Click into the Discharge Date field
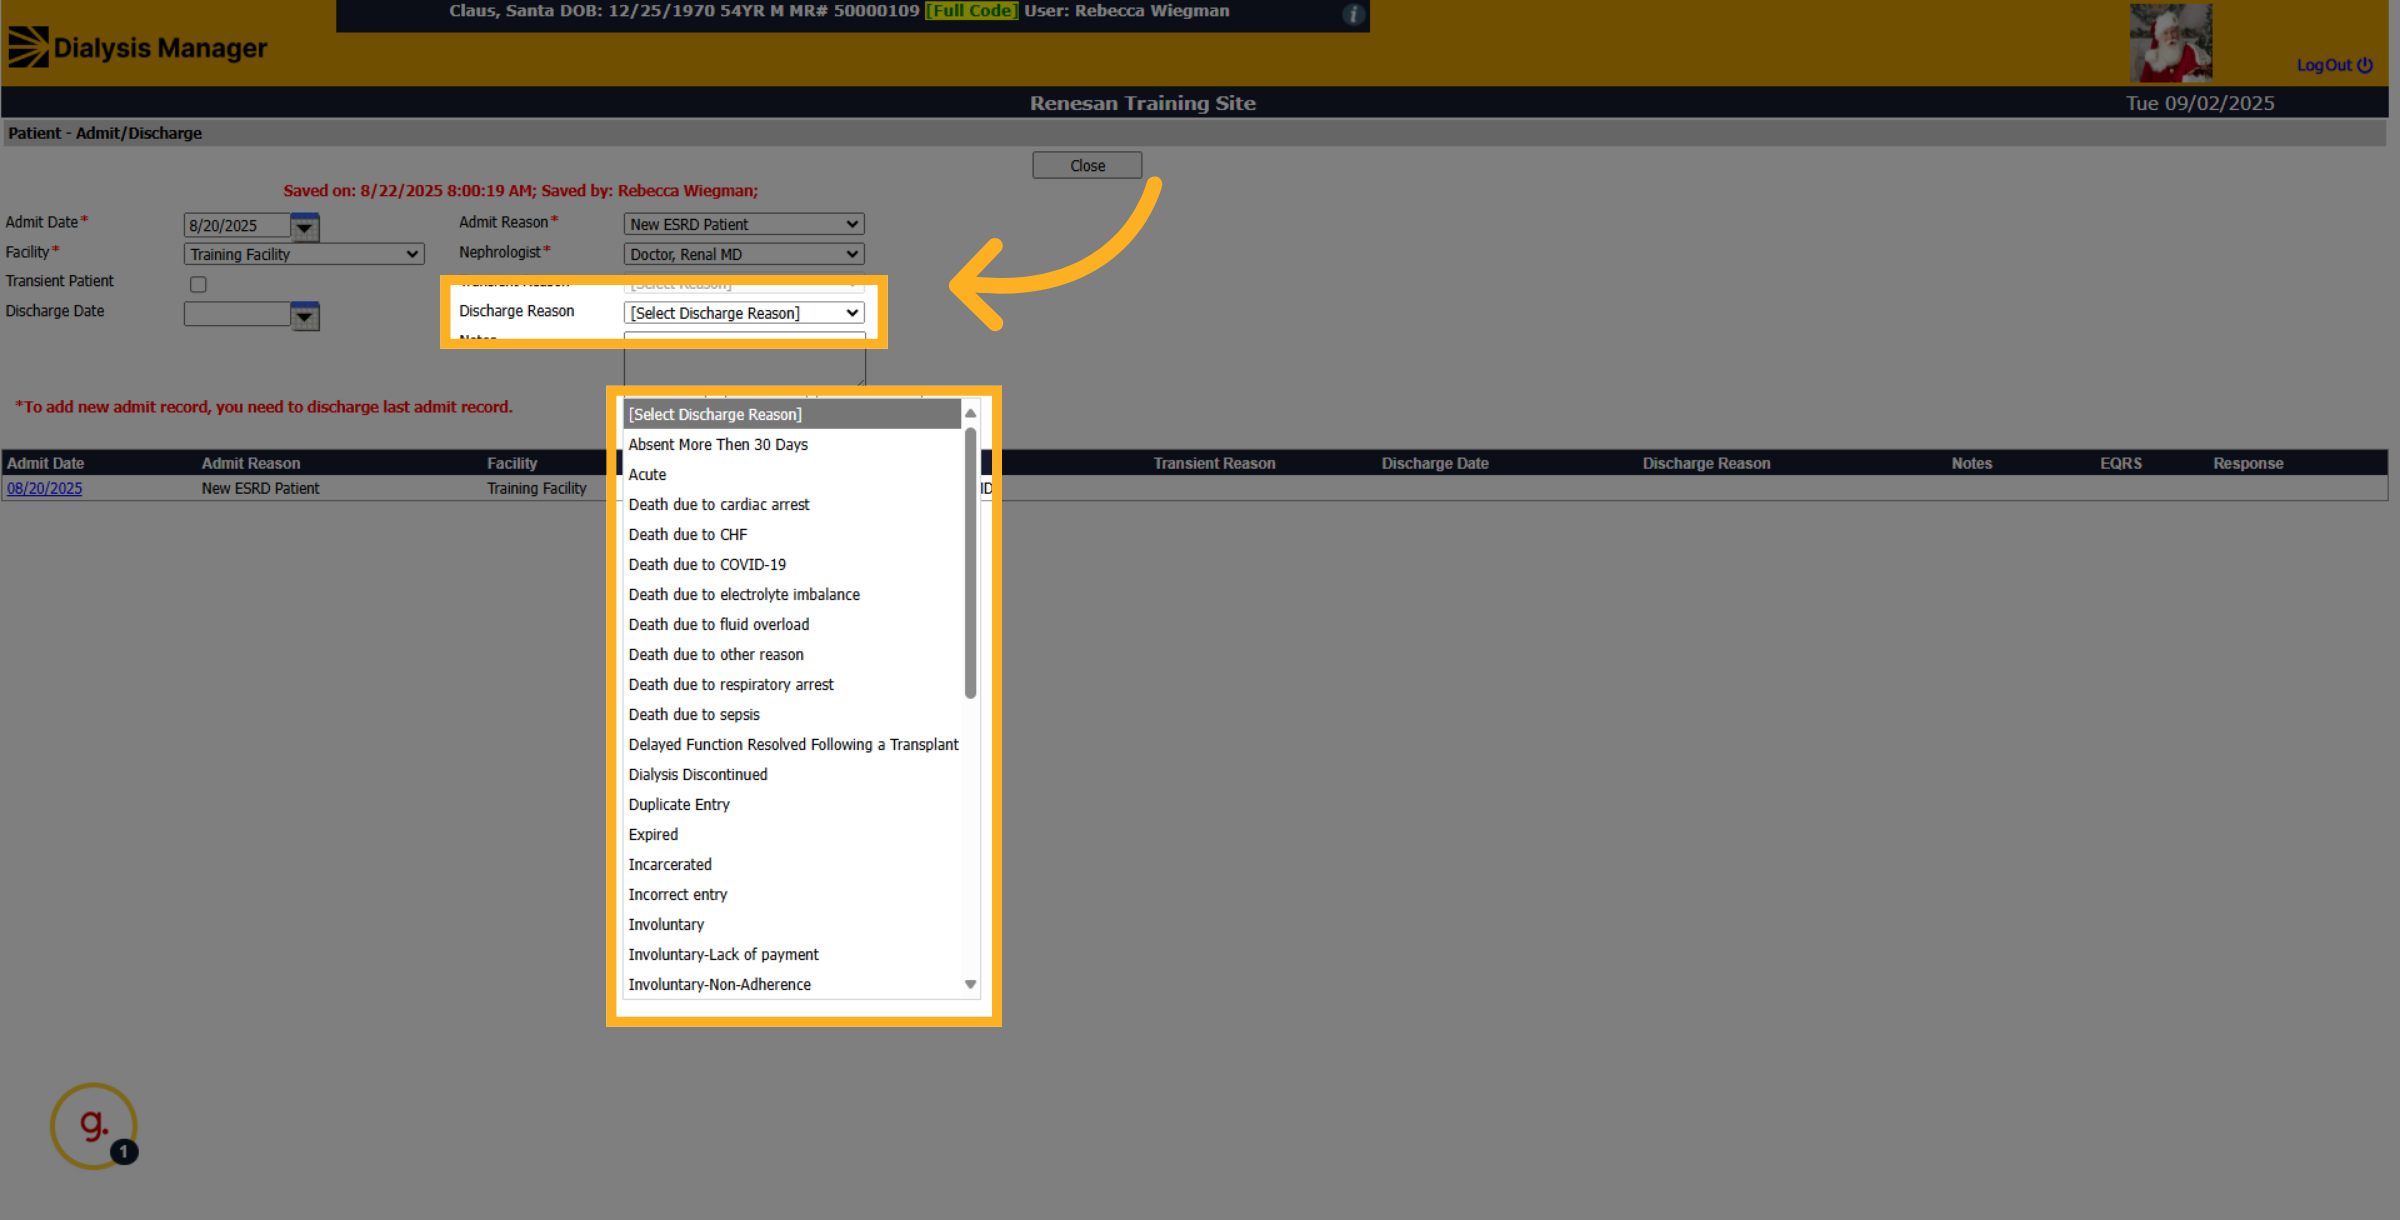This screenshot has width=2400, height=1220. tap(237, 315)
